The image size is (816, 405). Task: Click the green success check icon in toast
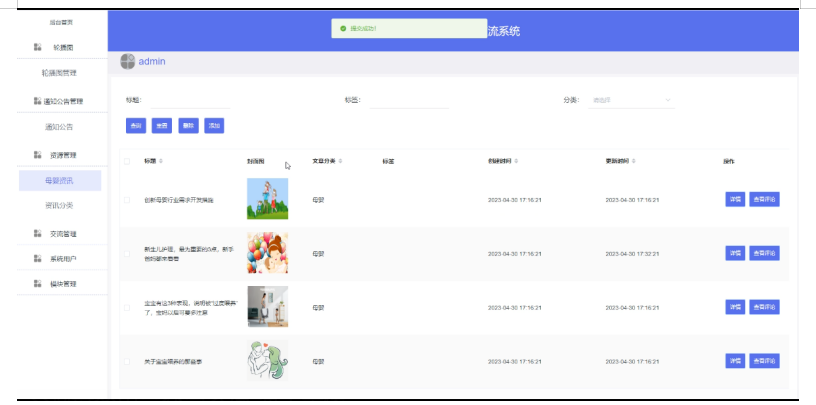[x=343, y=28]
